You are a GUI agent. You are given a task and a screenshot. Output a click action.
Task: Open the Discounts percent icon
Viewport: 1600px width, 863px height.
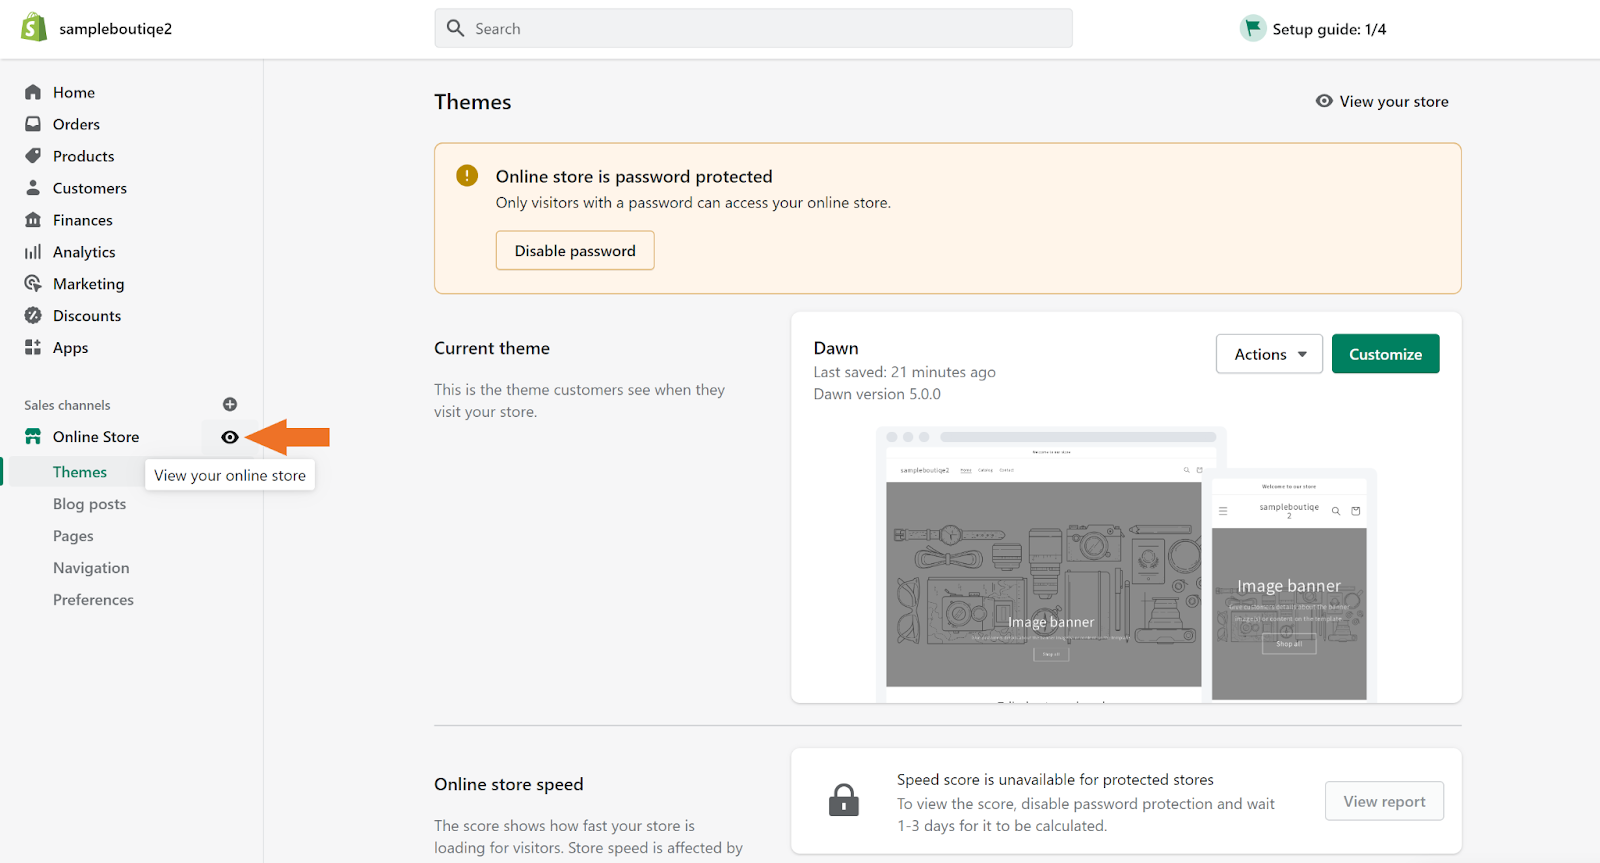(33, 316)
